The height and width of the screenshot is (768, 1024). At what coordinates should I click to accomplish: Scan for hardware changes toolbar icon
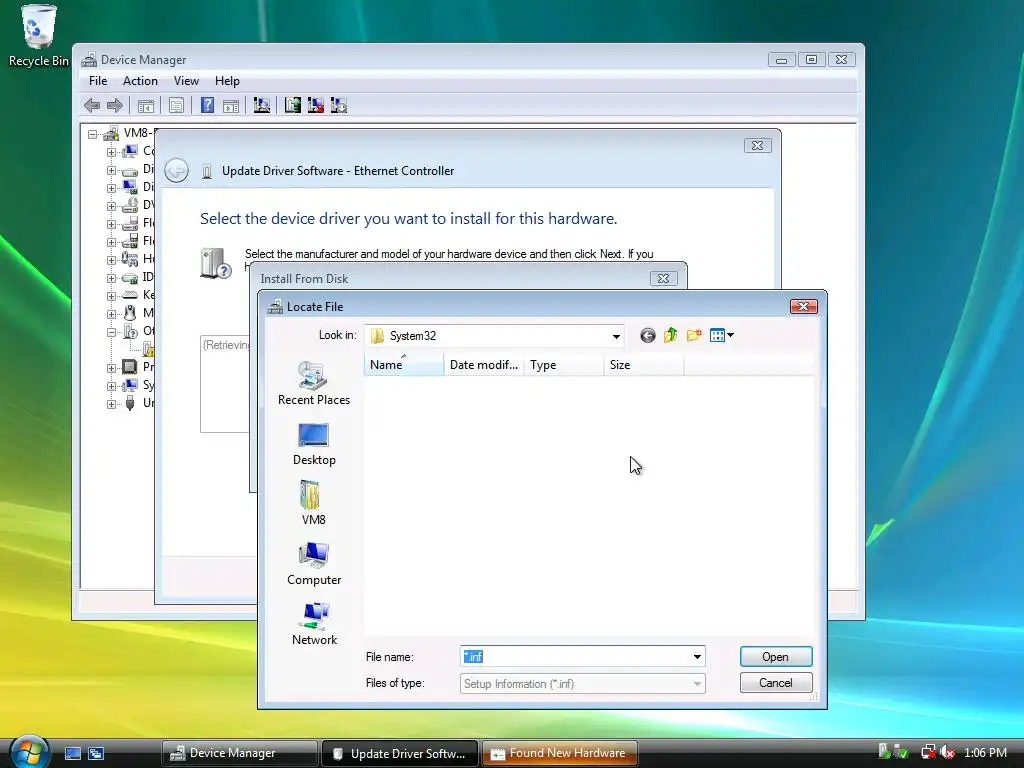point(262,105)
